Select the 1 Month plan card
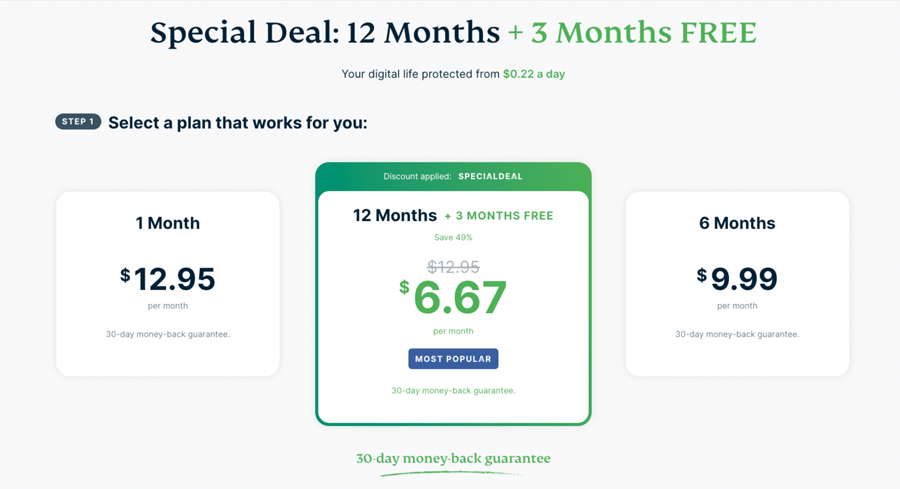The image size is (900, 489). [168, 284]
